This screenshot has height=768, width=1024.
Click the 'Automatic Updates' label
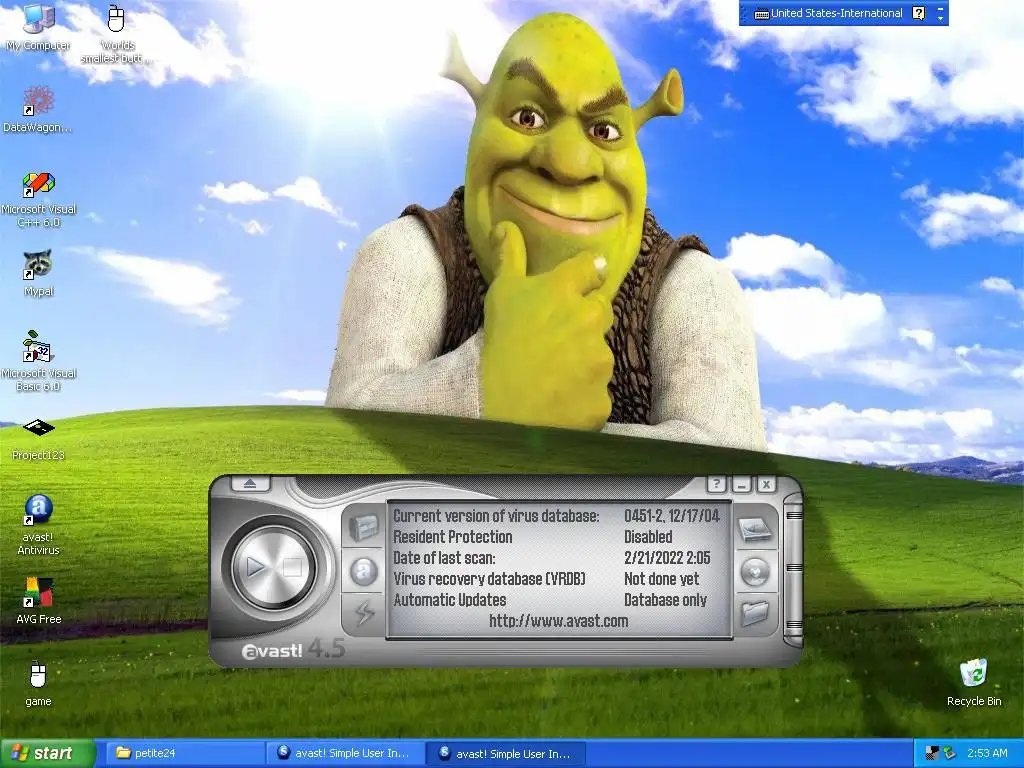(450, 600)
